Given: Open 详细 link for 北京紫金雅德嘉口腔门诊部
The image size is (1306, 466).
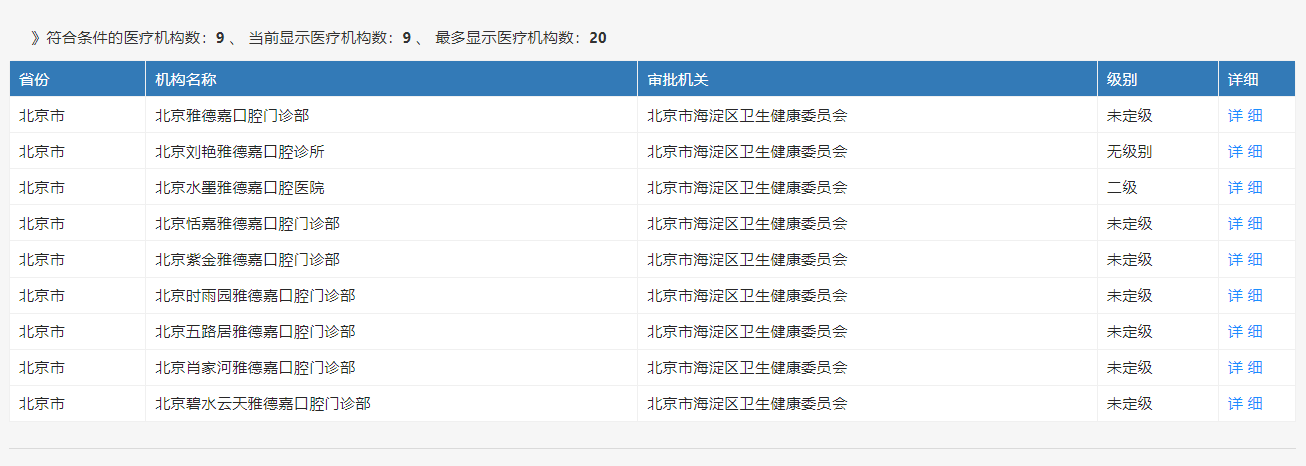Looking at the screenshot, I should [x=1245, y=259].
